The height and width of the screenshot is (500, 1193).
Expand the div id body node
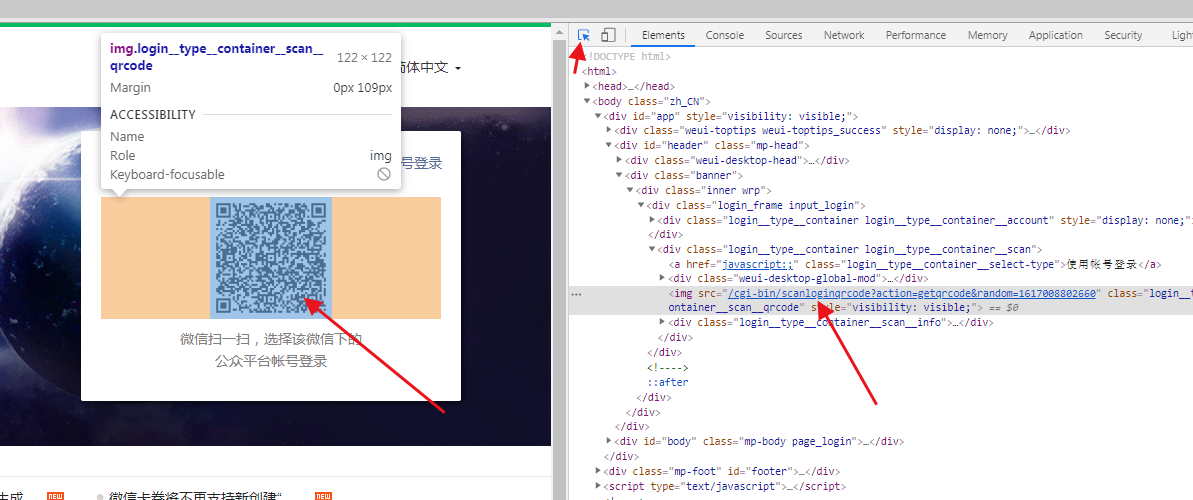point(609,441)
